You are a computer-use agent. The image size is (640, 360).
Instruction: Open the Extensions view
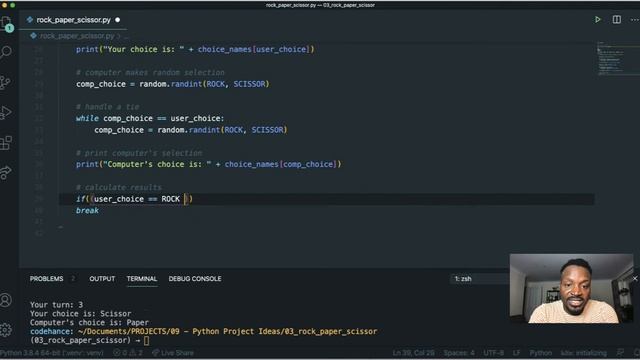(x=6, y=143)
